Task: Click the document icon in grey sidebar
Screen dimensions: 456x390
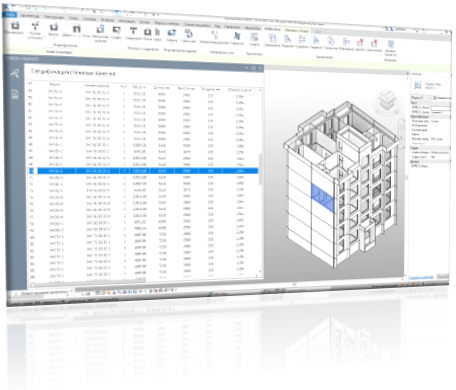Action: click(x=15, y=94)
